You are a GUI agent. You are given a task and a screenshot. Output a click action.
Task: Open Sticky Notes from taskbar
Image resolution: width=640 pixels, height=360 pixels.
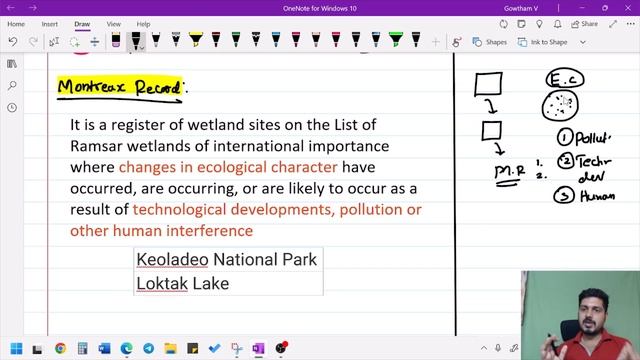193,348
